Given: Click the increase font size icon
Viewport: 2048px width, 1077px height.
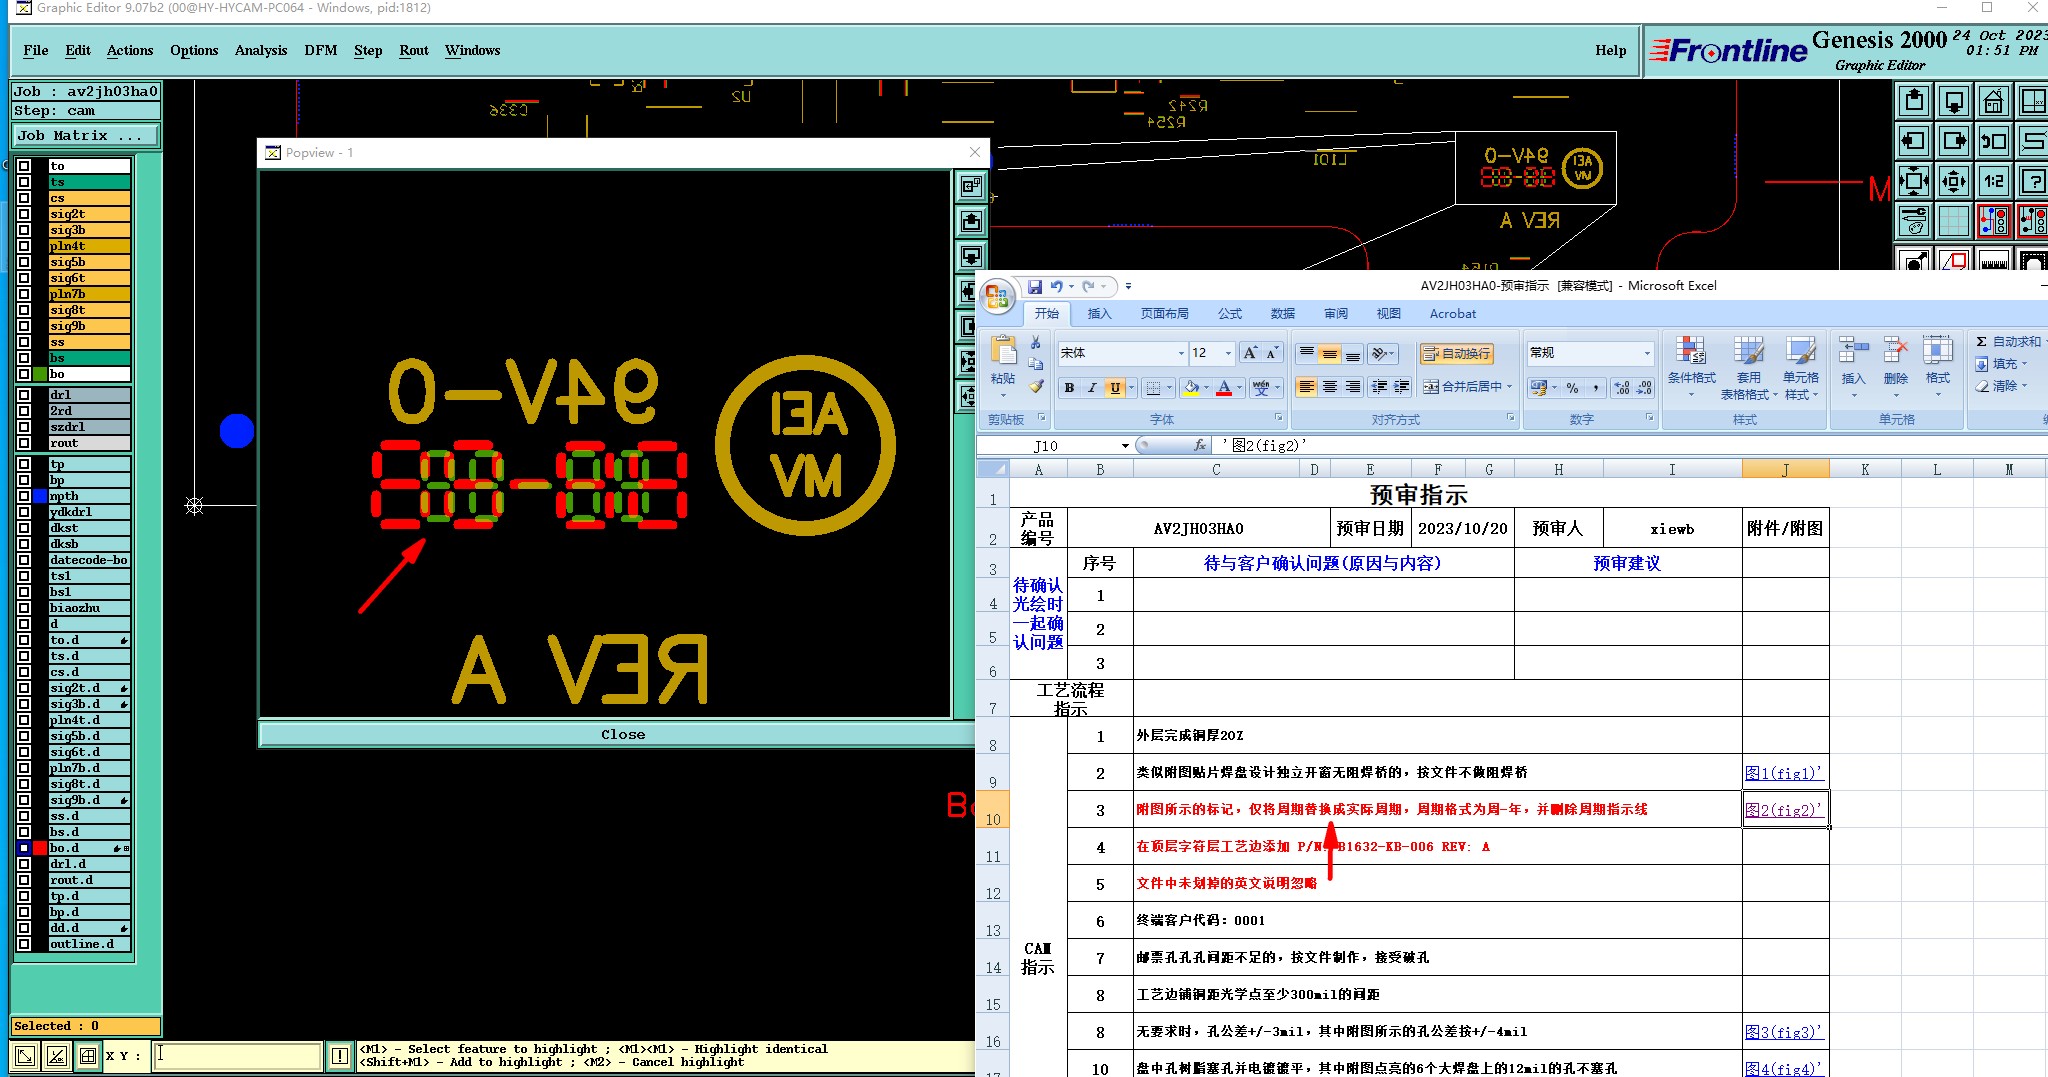Looking at the screenshot, I should [1250, 353].
